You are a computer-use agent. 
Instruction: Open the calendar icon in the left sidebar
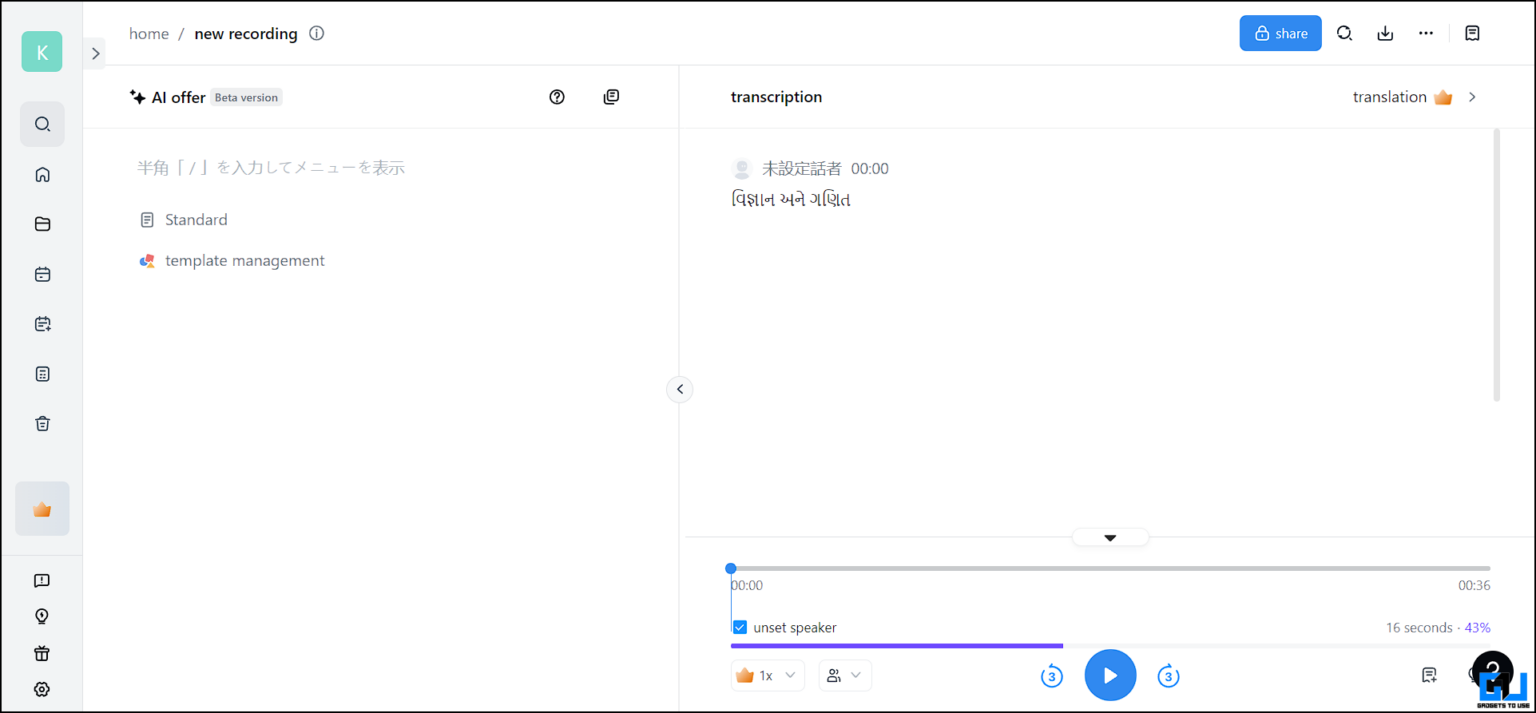(42, 273)
